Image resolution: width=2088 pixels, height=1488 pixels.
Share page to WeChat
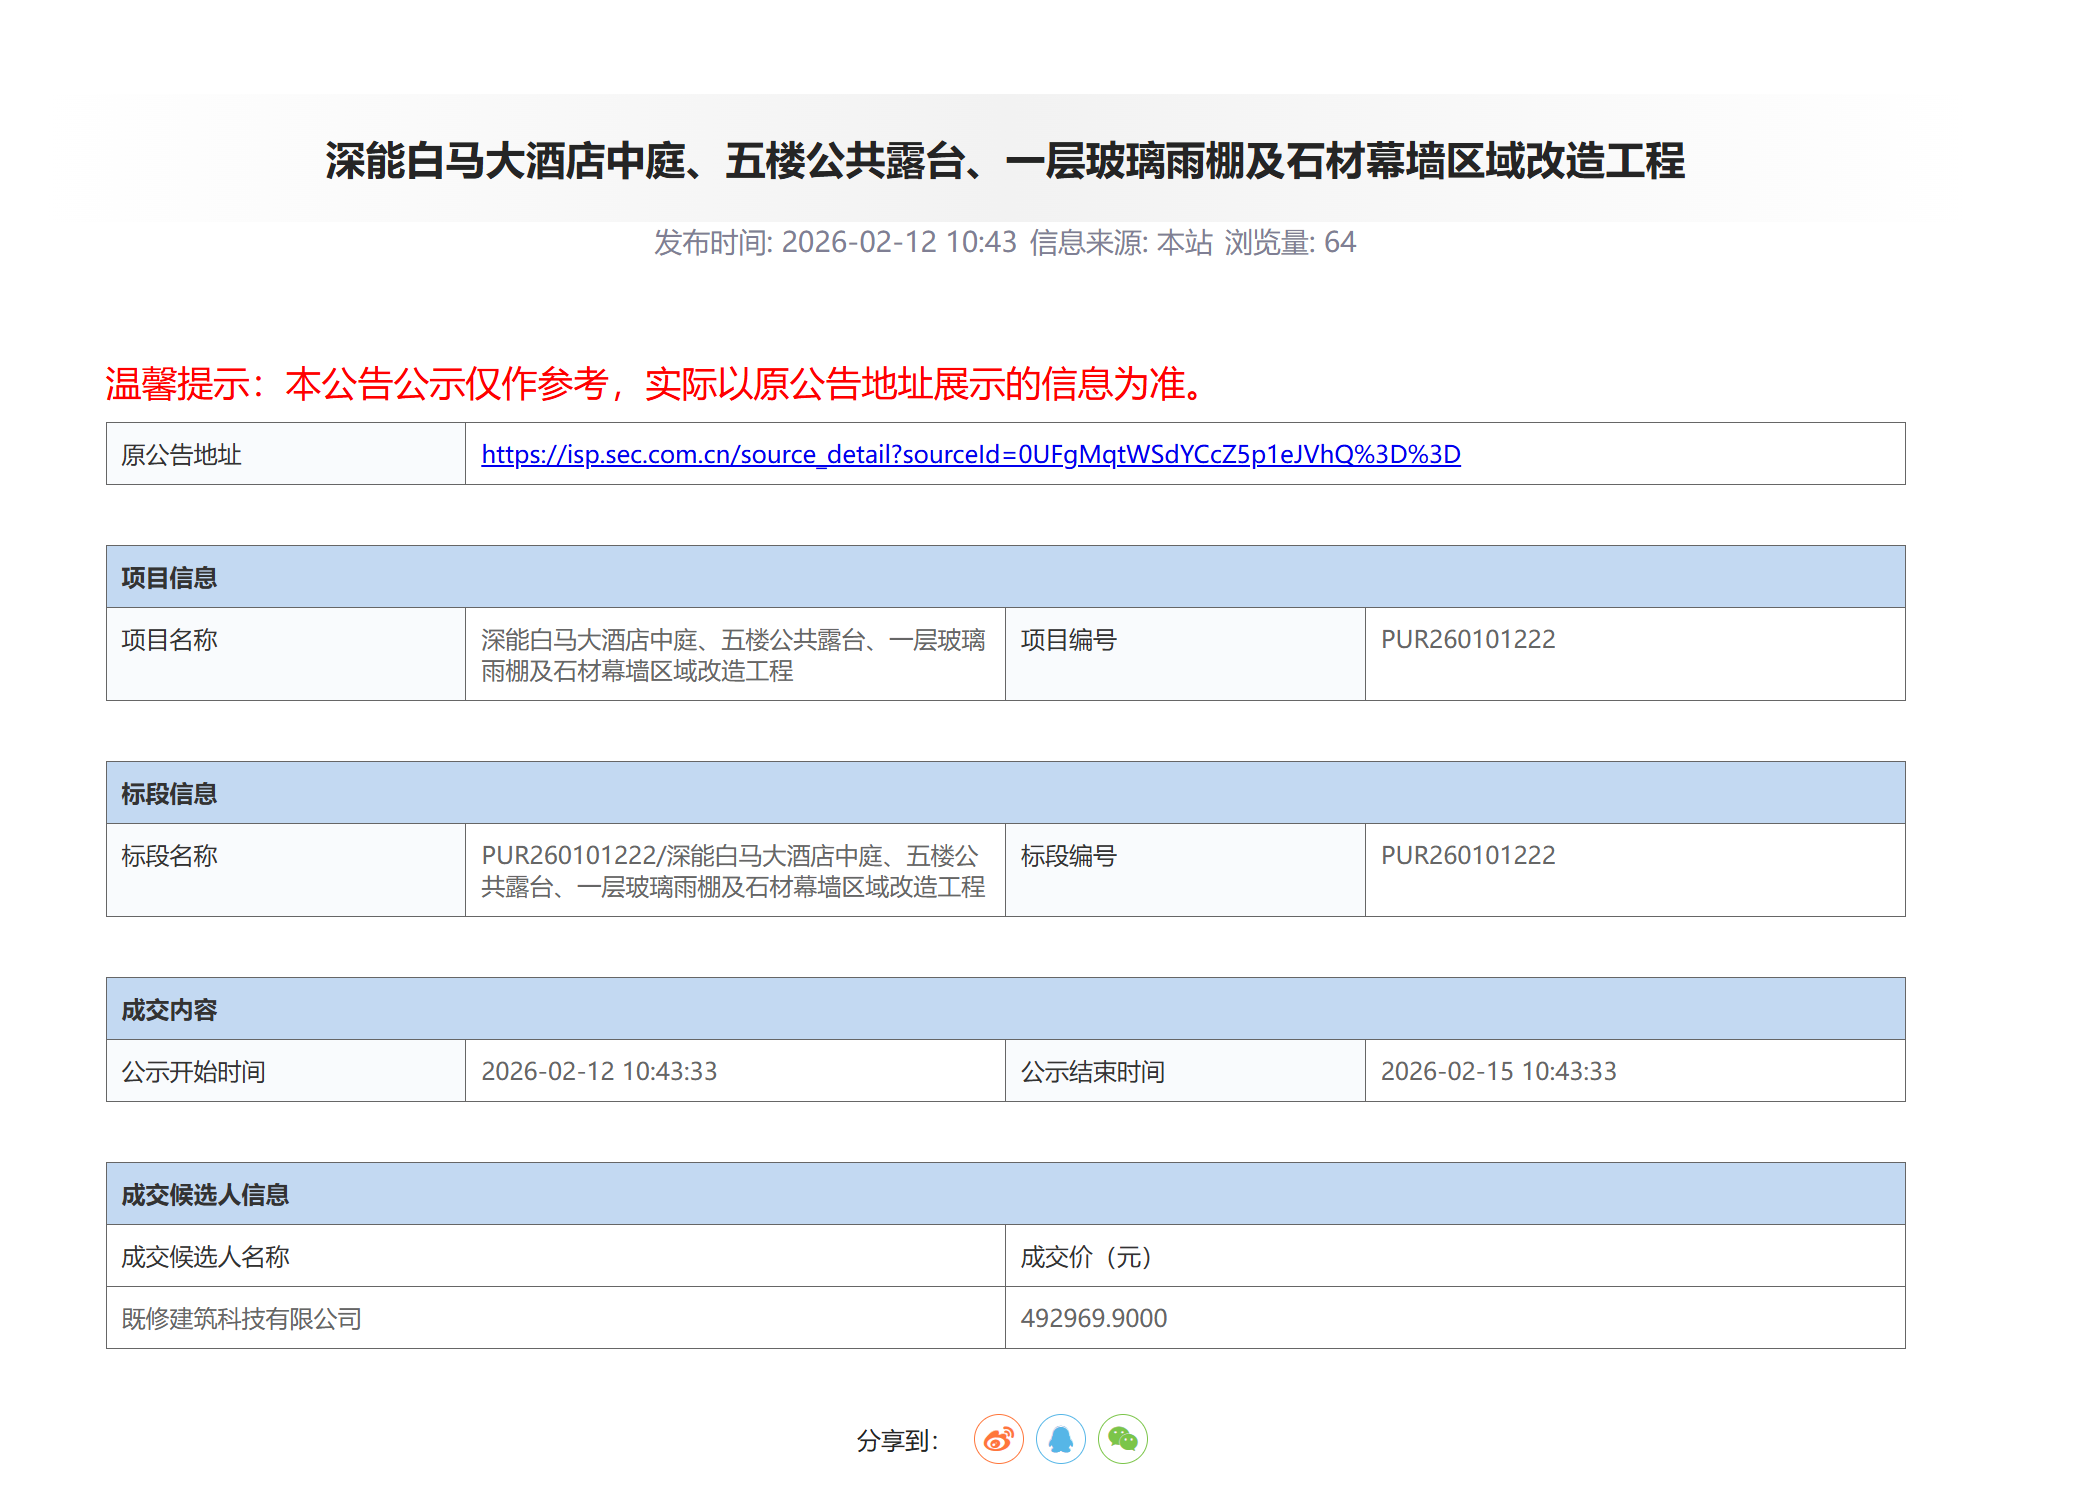click(1122, 1439)
